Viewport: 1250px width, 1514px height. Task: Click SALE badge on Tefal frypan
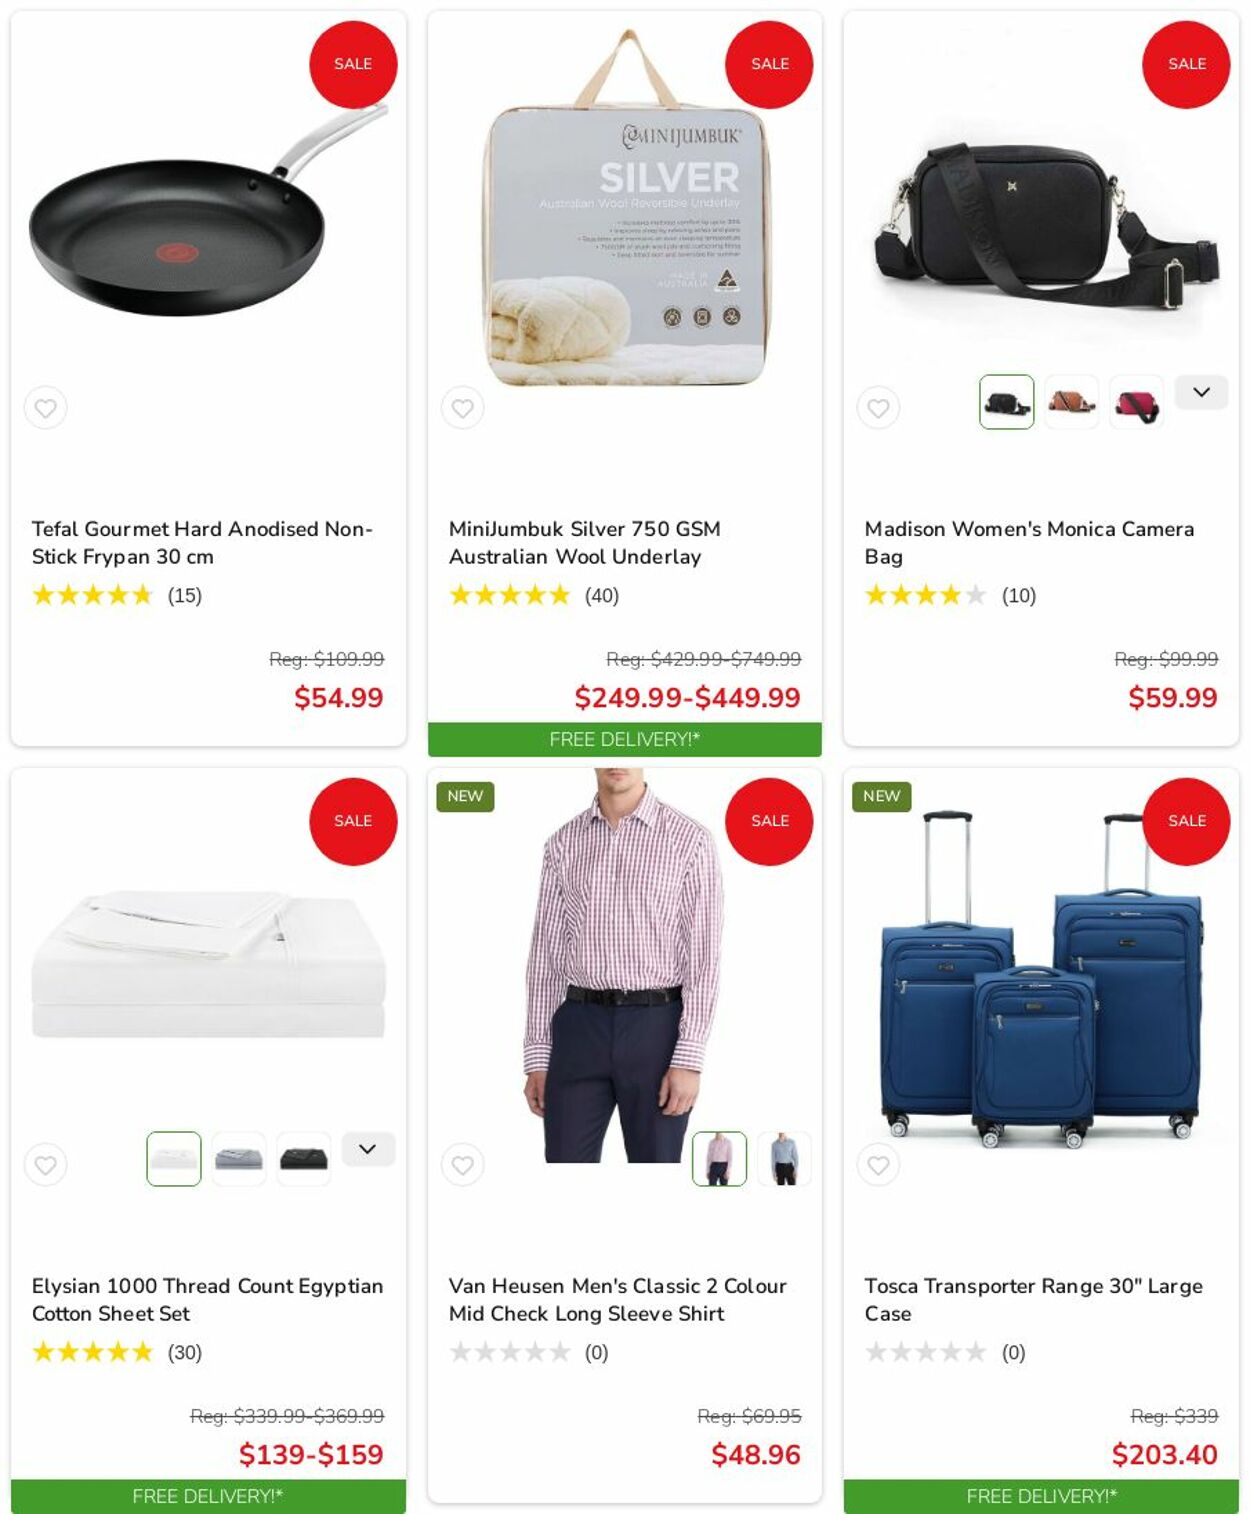(353, 64)
